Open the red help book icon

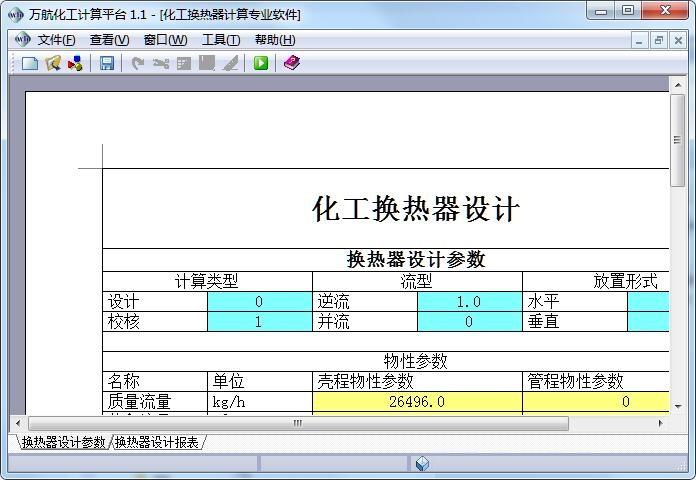coord(291,63)
